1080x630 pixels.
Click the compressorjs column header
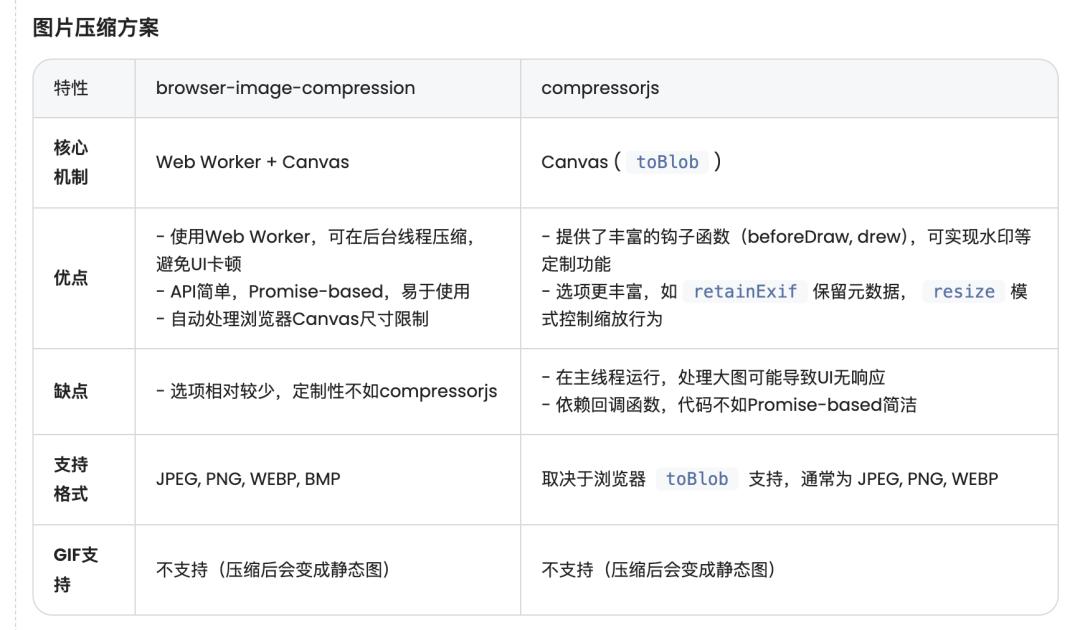pyautogui.click(x=600, y=88)
